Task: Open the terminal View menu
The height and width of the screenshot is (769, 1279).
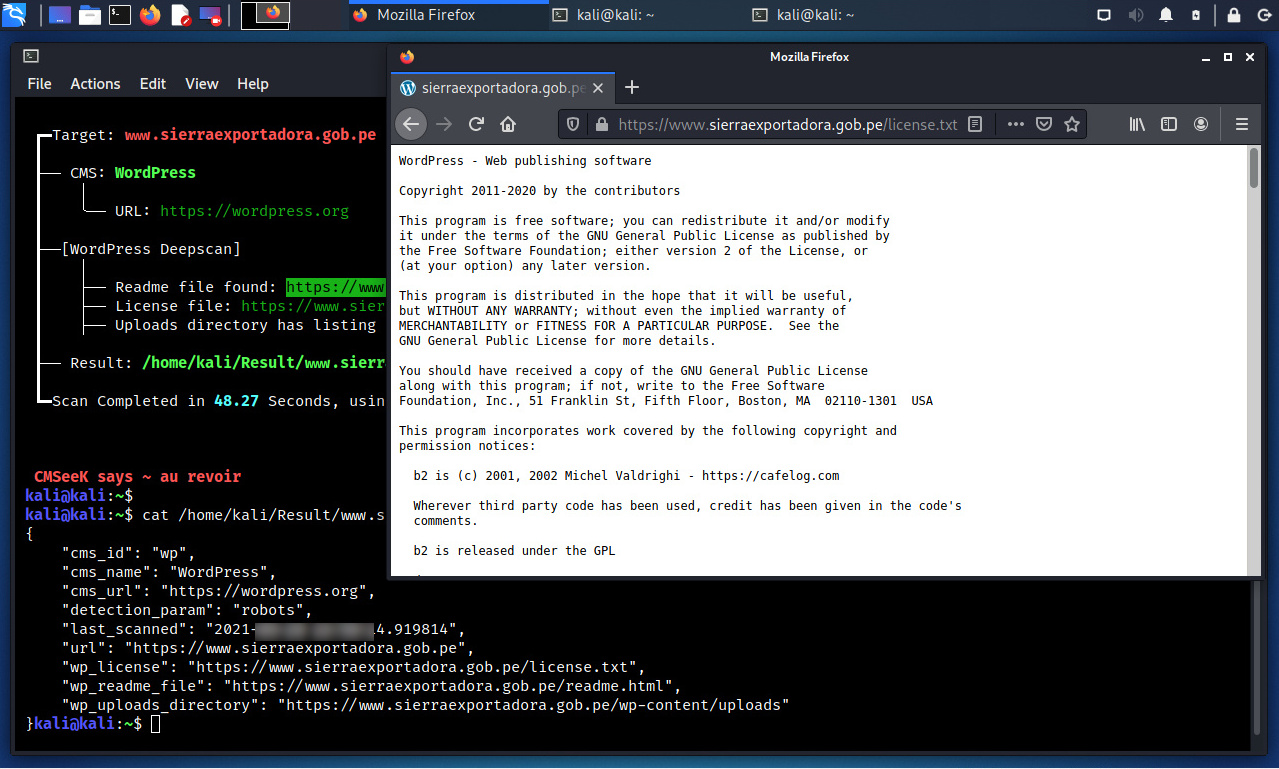Action: pyautogui.click(x=201, y=84)
